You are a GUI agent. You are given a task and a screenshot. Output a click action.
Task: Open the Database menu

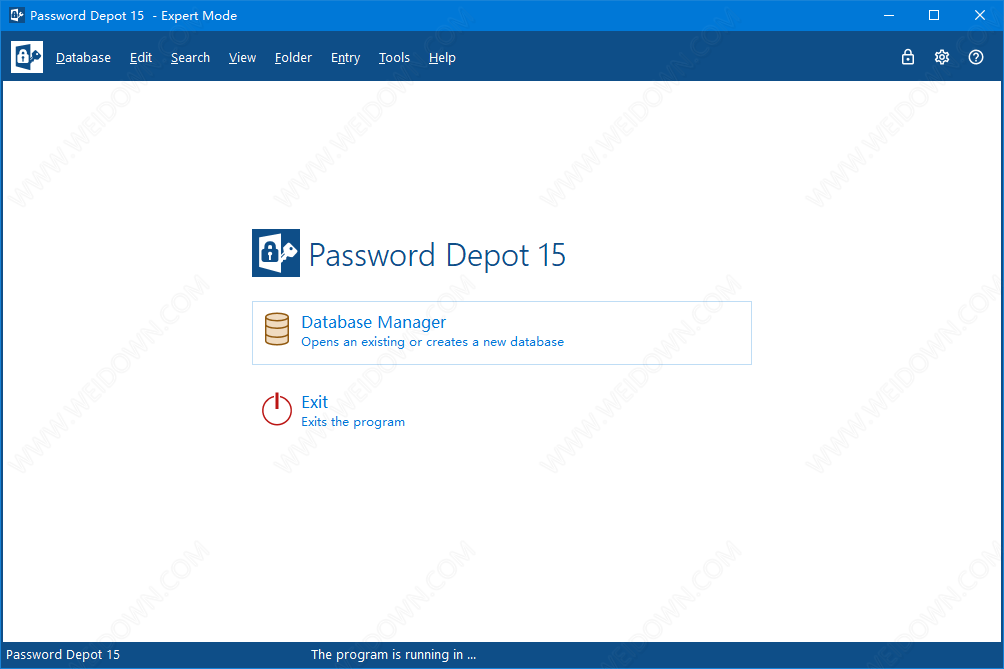coord(83,58)
